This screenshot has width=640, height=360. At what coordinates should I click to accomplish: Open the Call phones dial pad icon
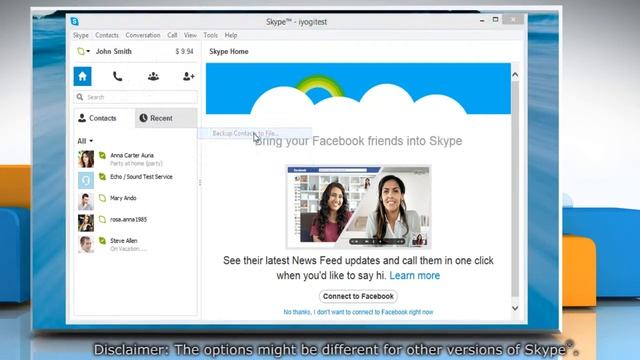pyautogui.click(x=118, y=76)
